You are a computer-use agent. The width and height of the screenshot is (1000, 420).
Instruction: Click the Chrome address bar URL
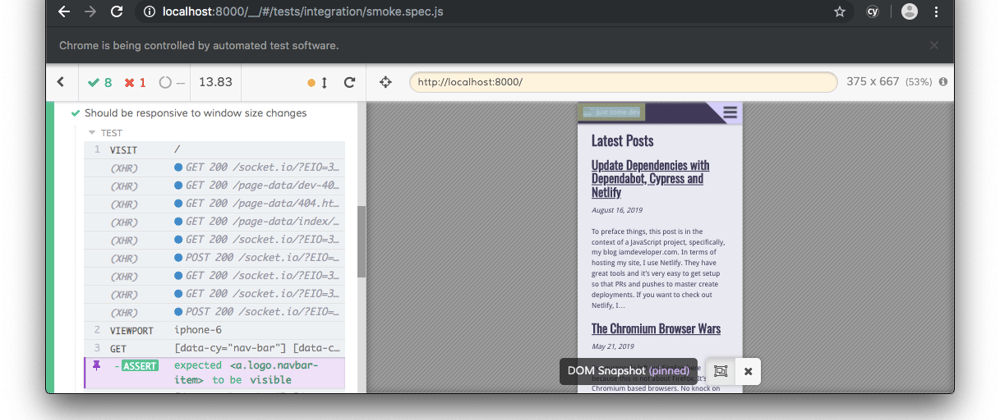(303, 11)
